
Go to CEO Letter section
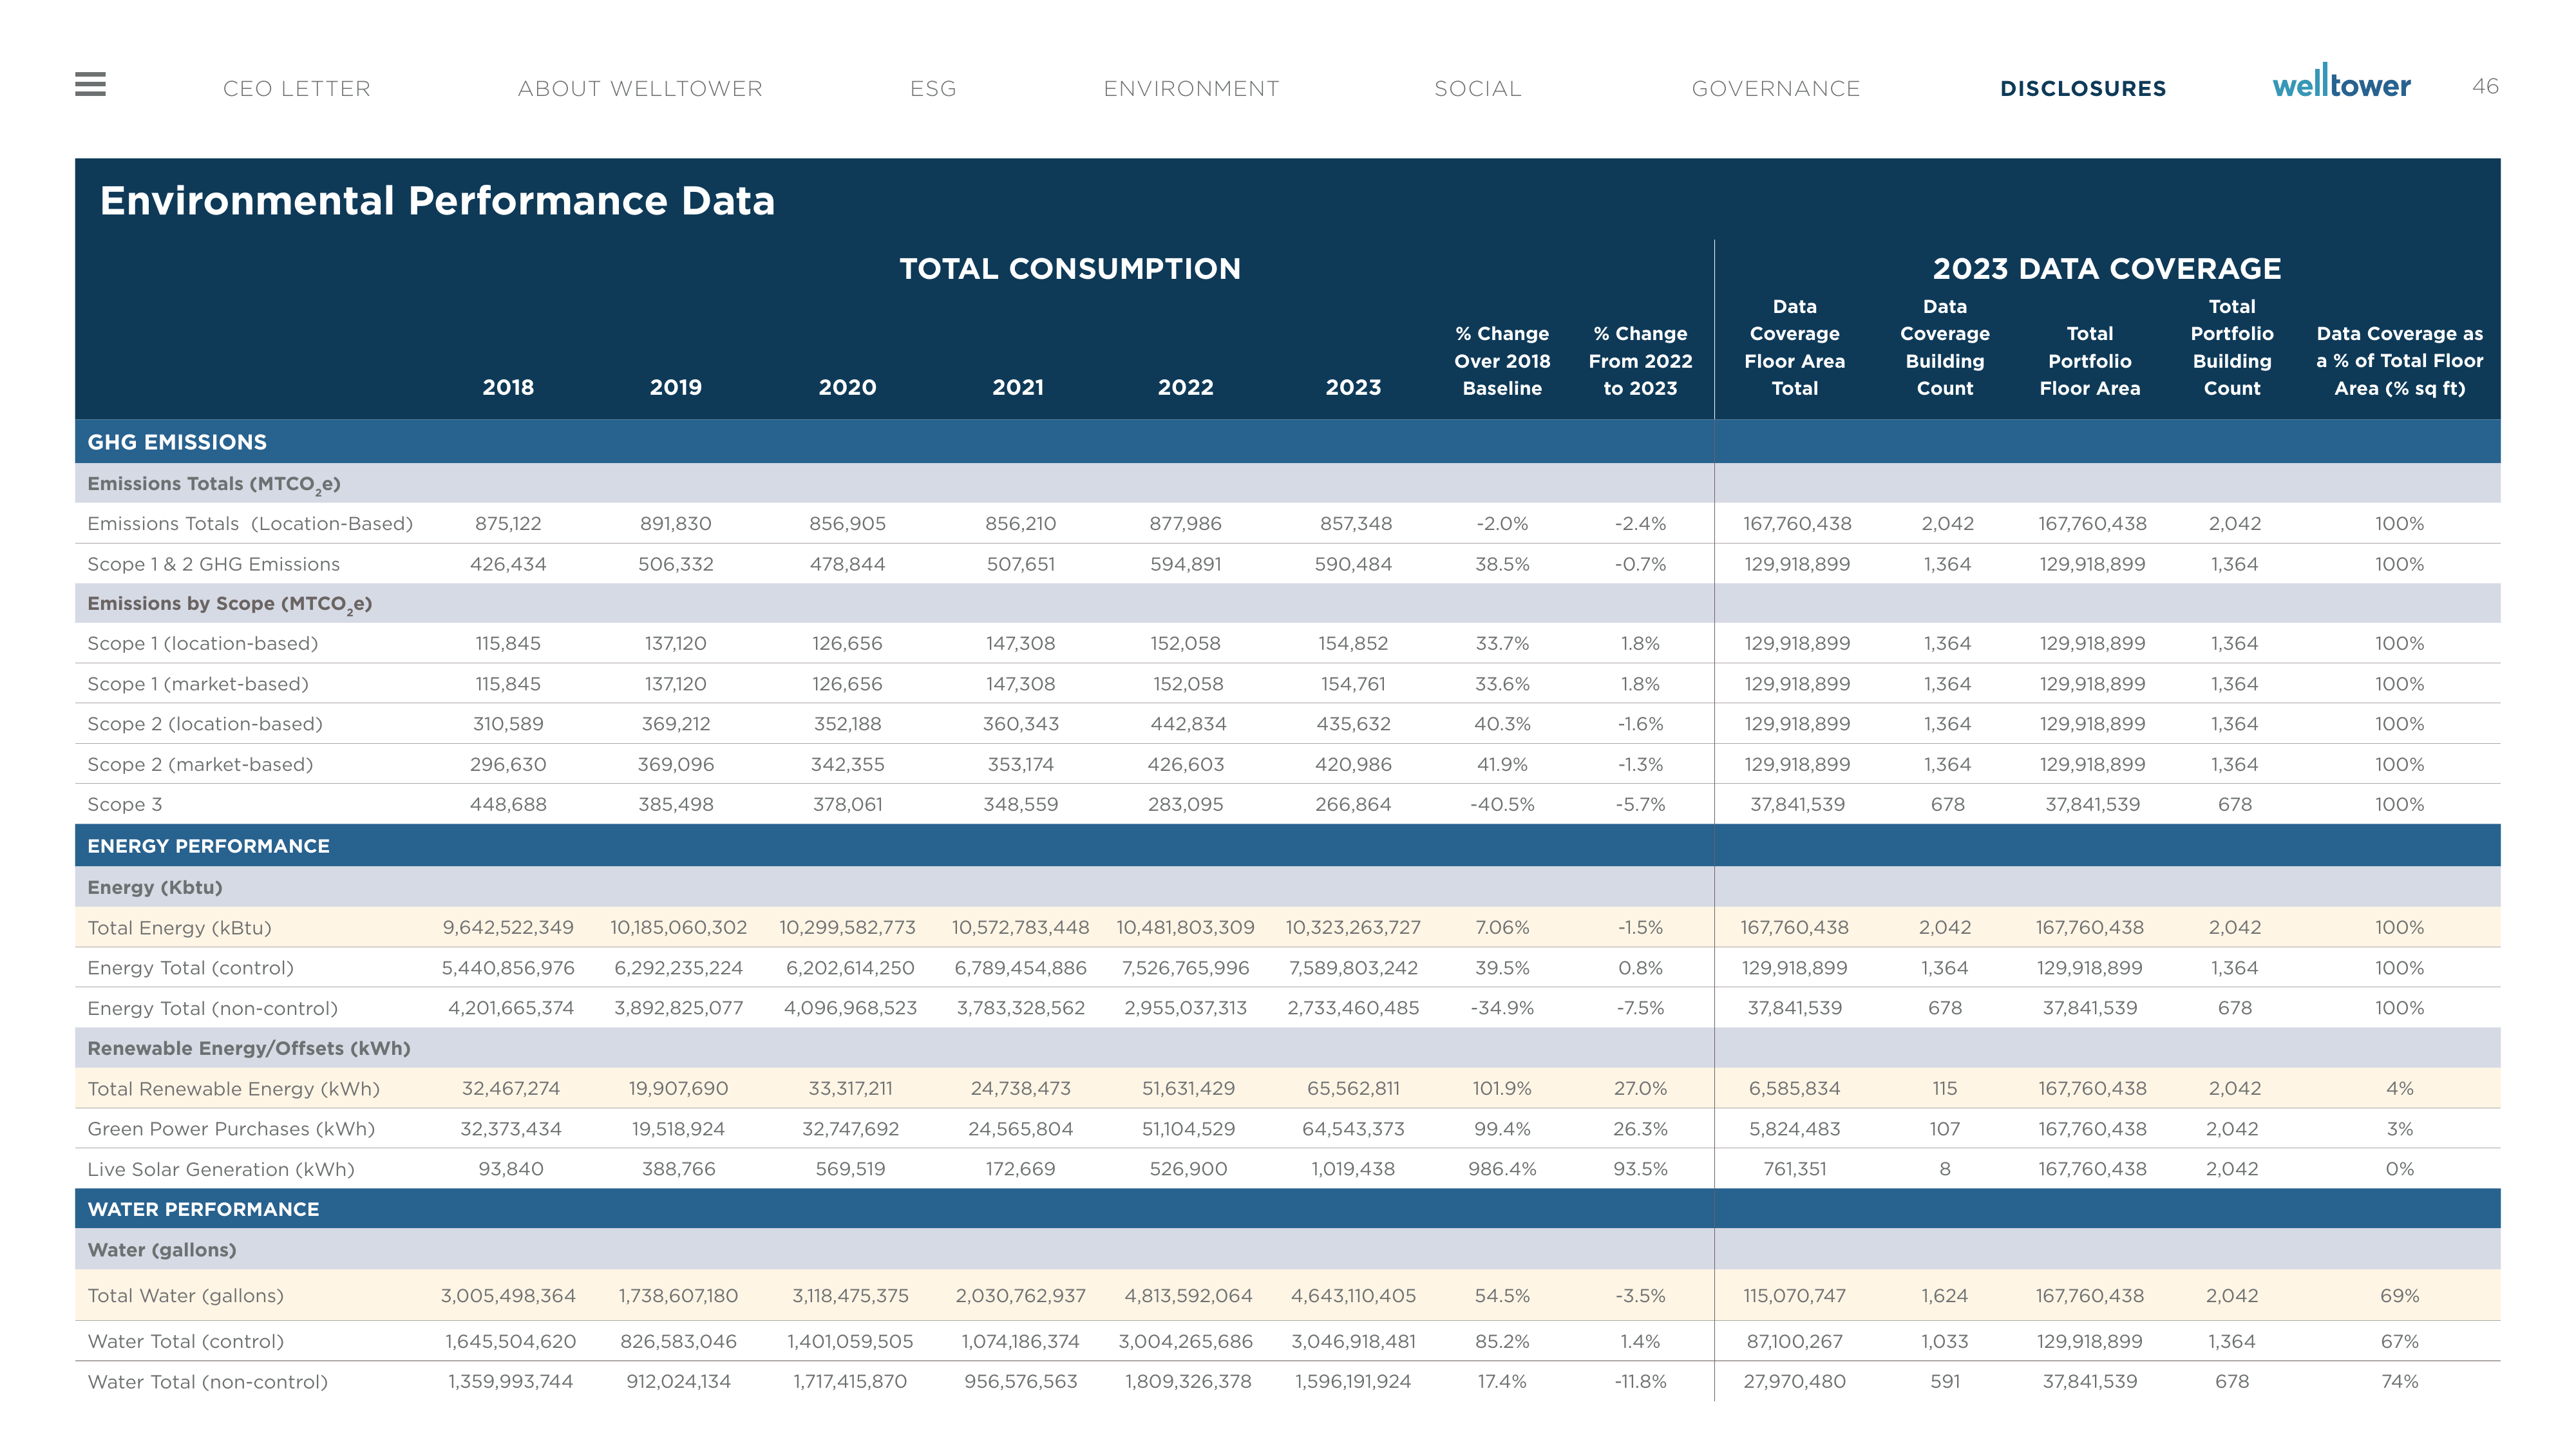297,89
